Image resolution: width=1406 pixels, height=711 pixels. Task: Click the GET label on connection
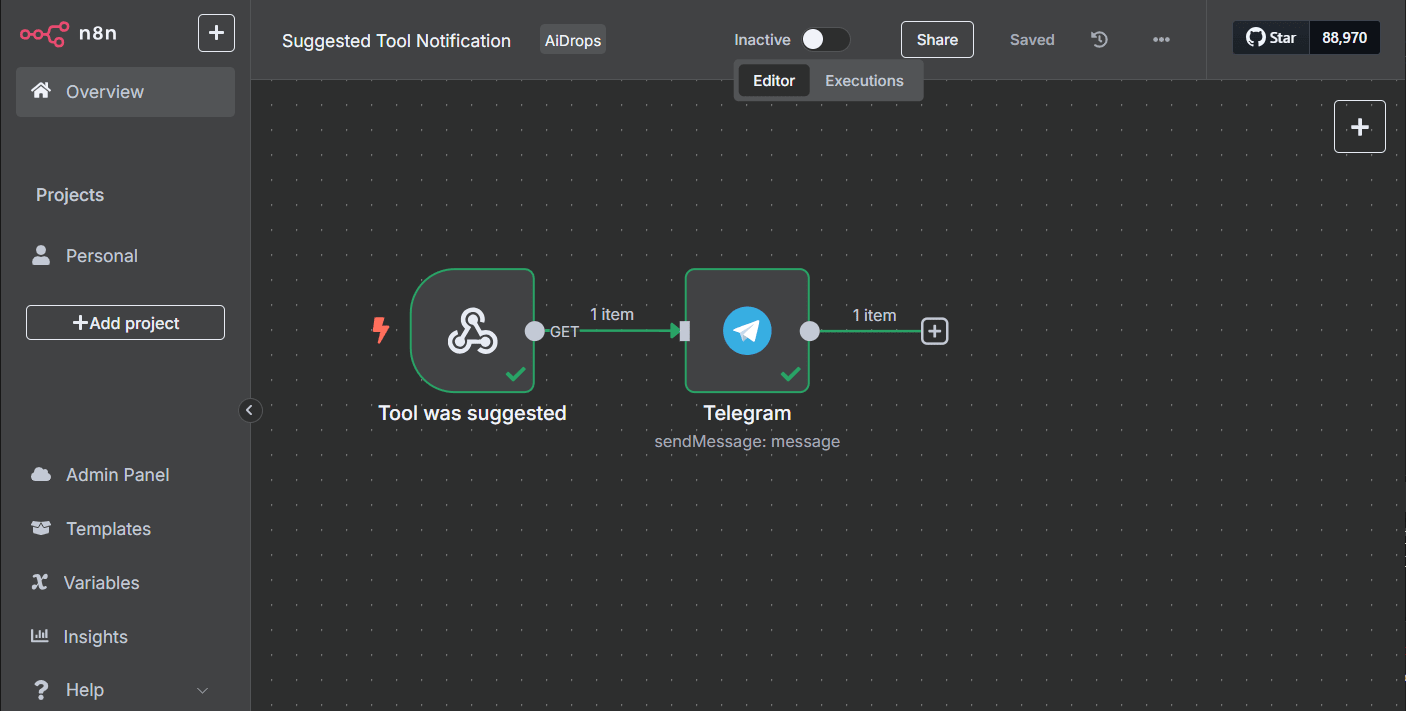pyautogui.click(x=564, y=332)
